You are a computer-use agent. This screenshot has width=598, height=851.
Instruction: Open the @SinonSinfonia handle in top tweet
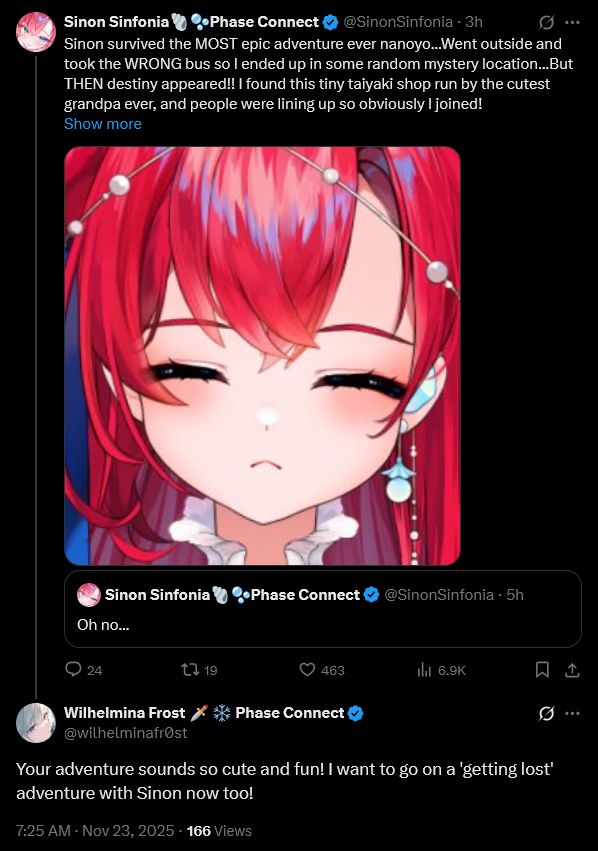pyautogui.click(x=398, y=22)
